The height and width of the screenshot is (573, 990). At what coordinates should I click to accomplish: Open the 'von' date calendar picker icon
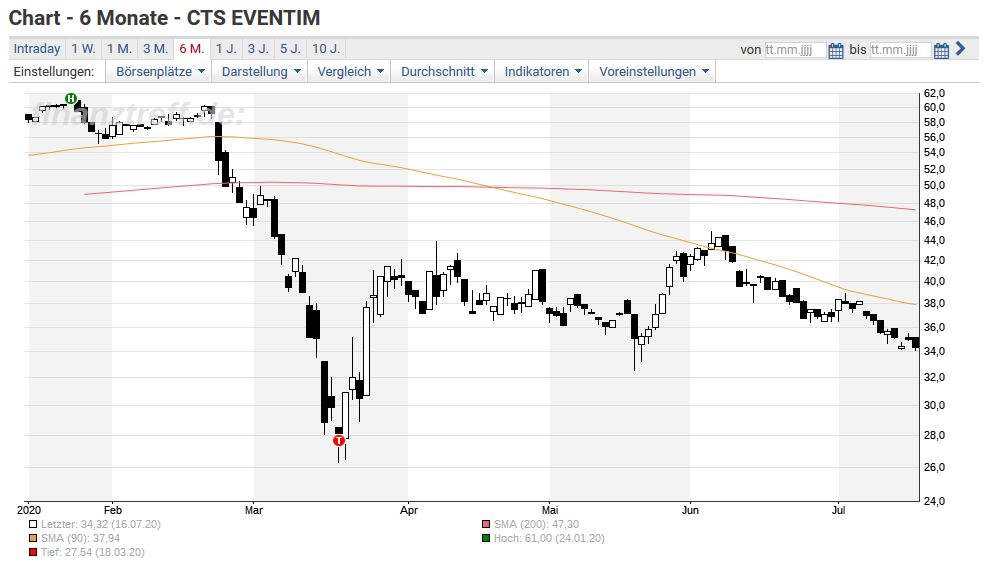tap(835, 50)
